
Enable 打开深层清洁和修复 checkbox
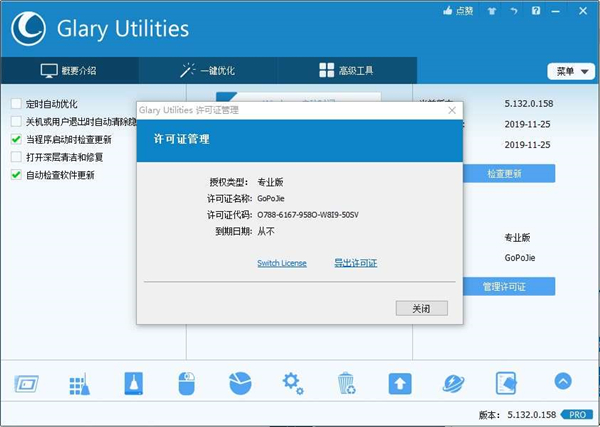coord(16,157)
